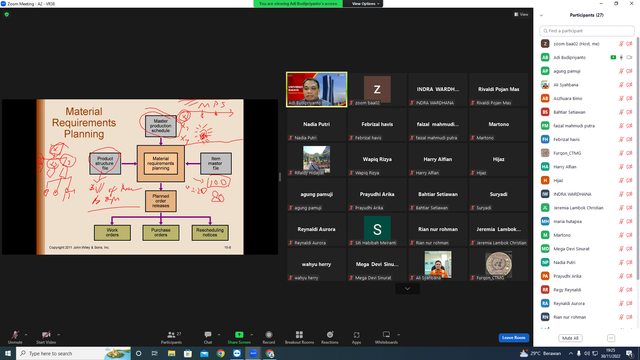Expand the audio options arrow next to Unmute
This screenshot has width=640, height=360.
pyautogui.click(x=26, y=335)
